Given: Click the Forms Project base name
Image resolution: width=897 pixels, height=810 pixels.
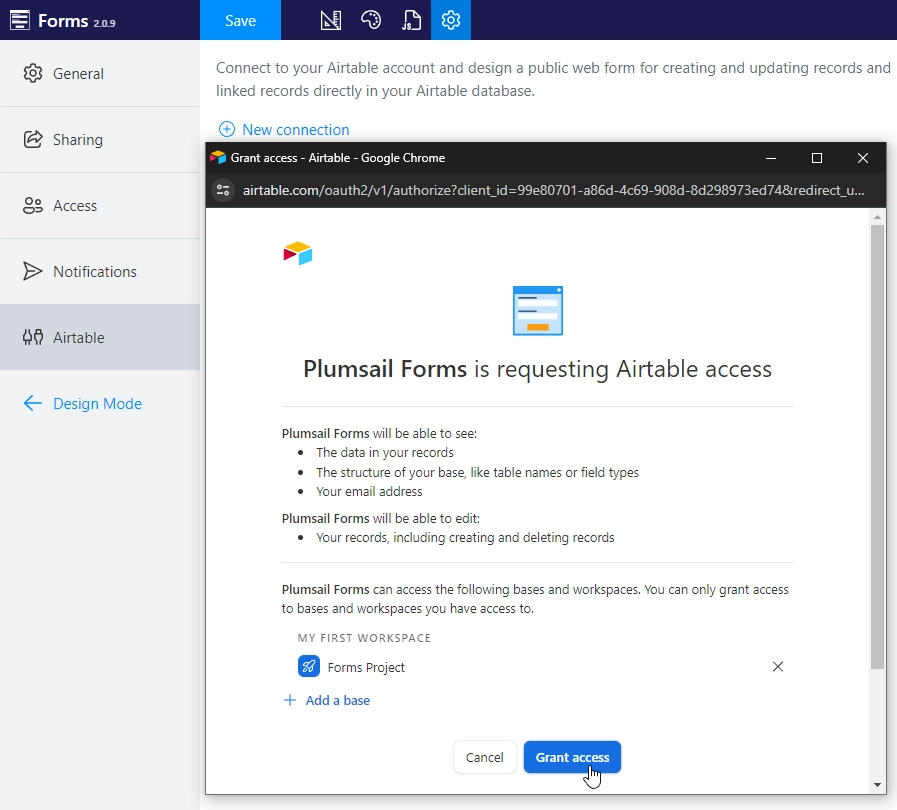Looking at the screenshot, I should 366,667.
